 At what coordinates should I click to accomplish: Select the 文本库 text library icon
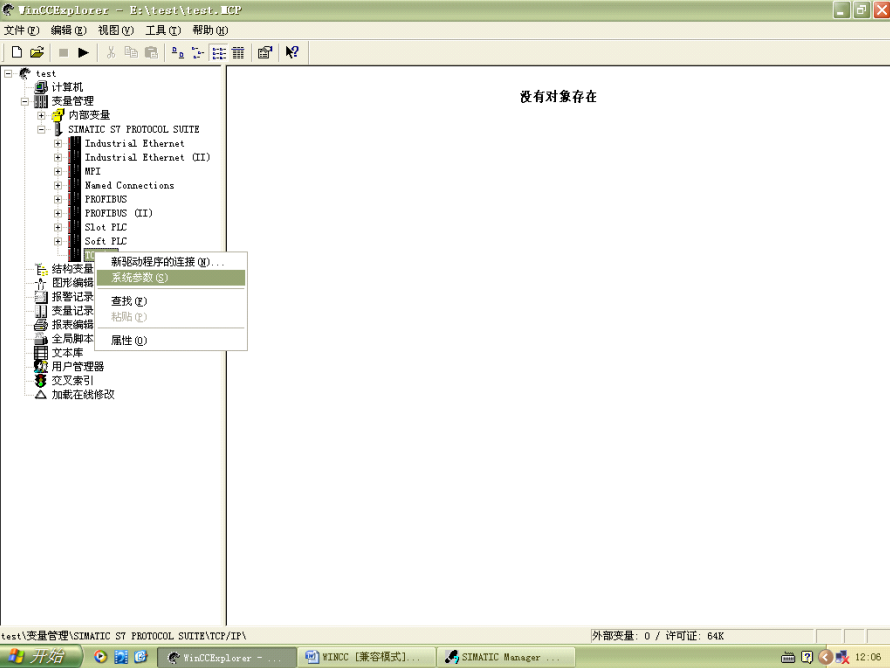tap(41, 352)
